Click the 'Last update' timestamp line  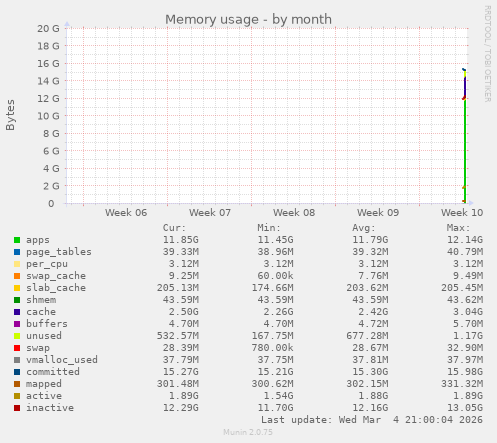point(372,420)
